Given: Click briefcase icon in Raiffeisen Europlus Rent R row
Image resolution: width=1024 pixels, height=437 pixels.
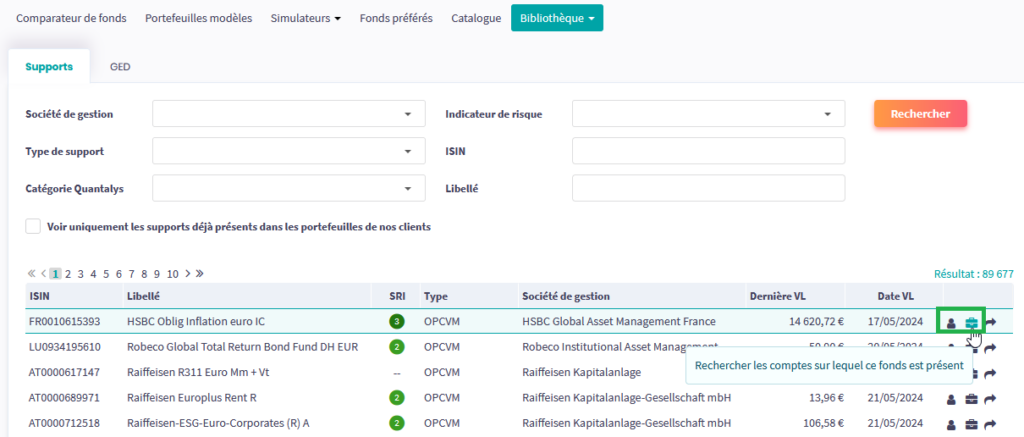Looking at the screenshot, I should point(971,399).
